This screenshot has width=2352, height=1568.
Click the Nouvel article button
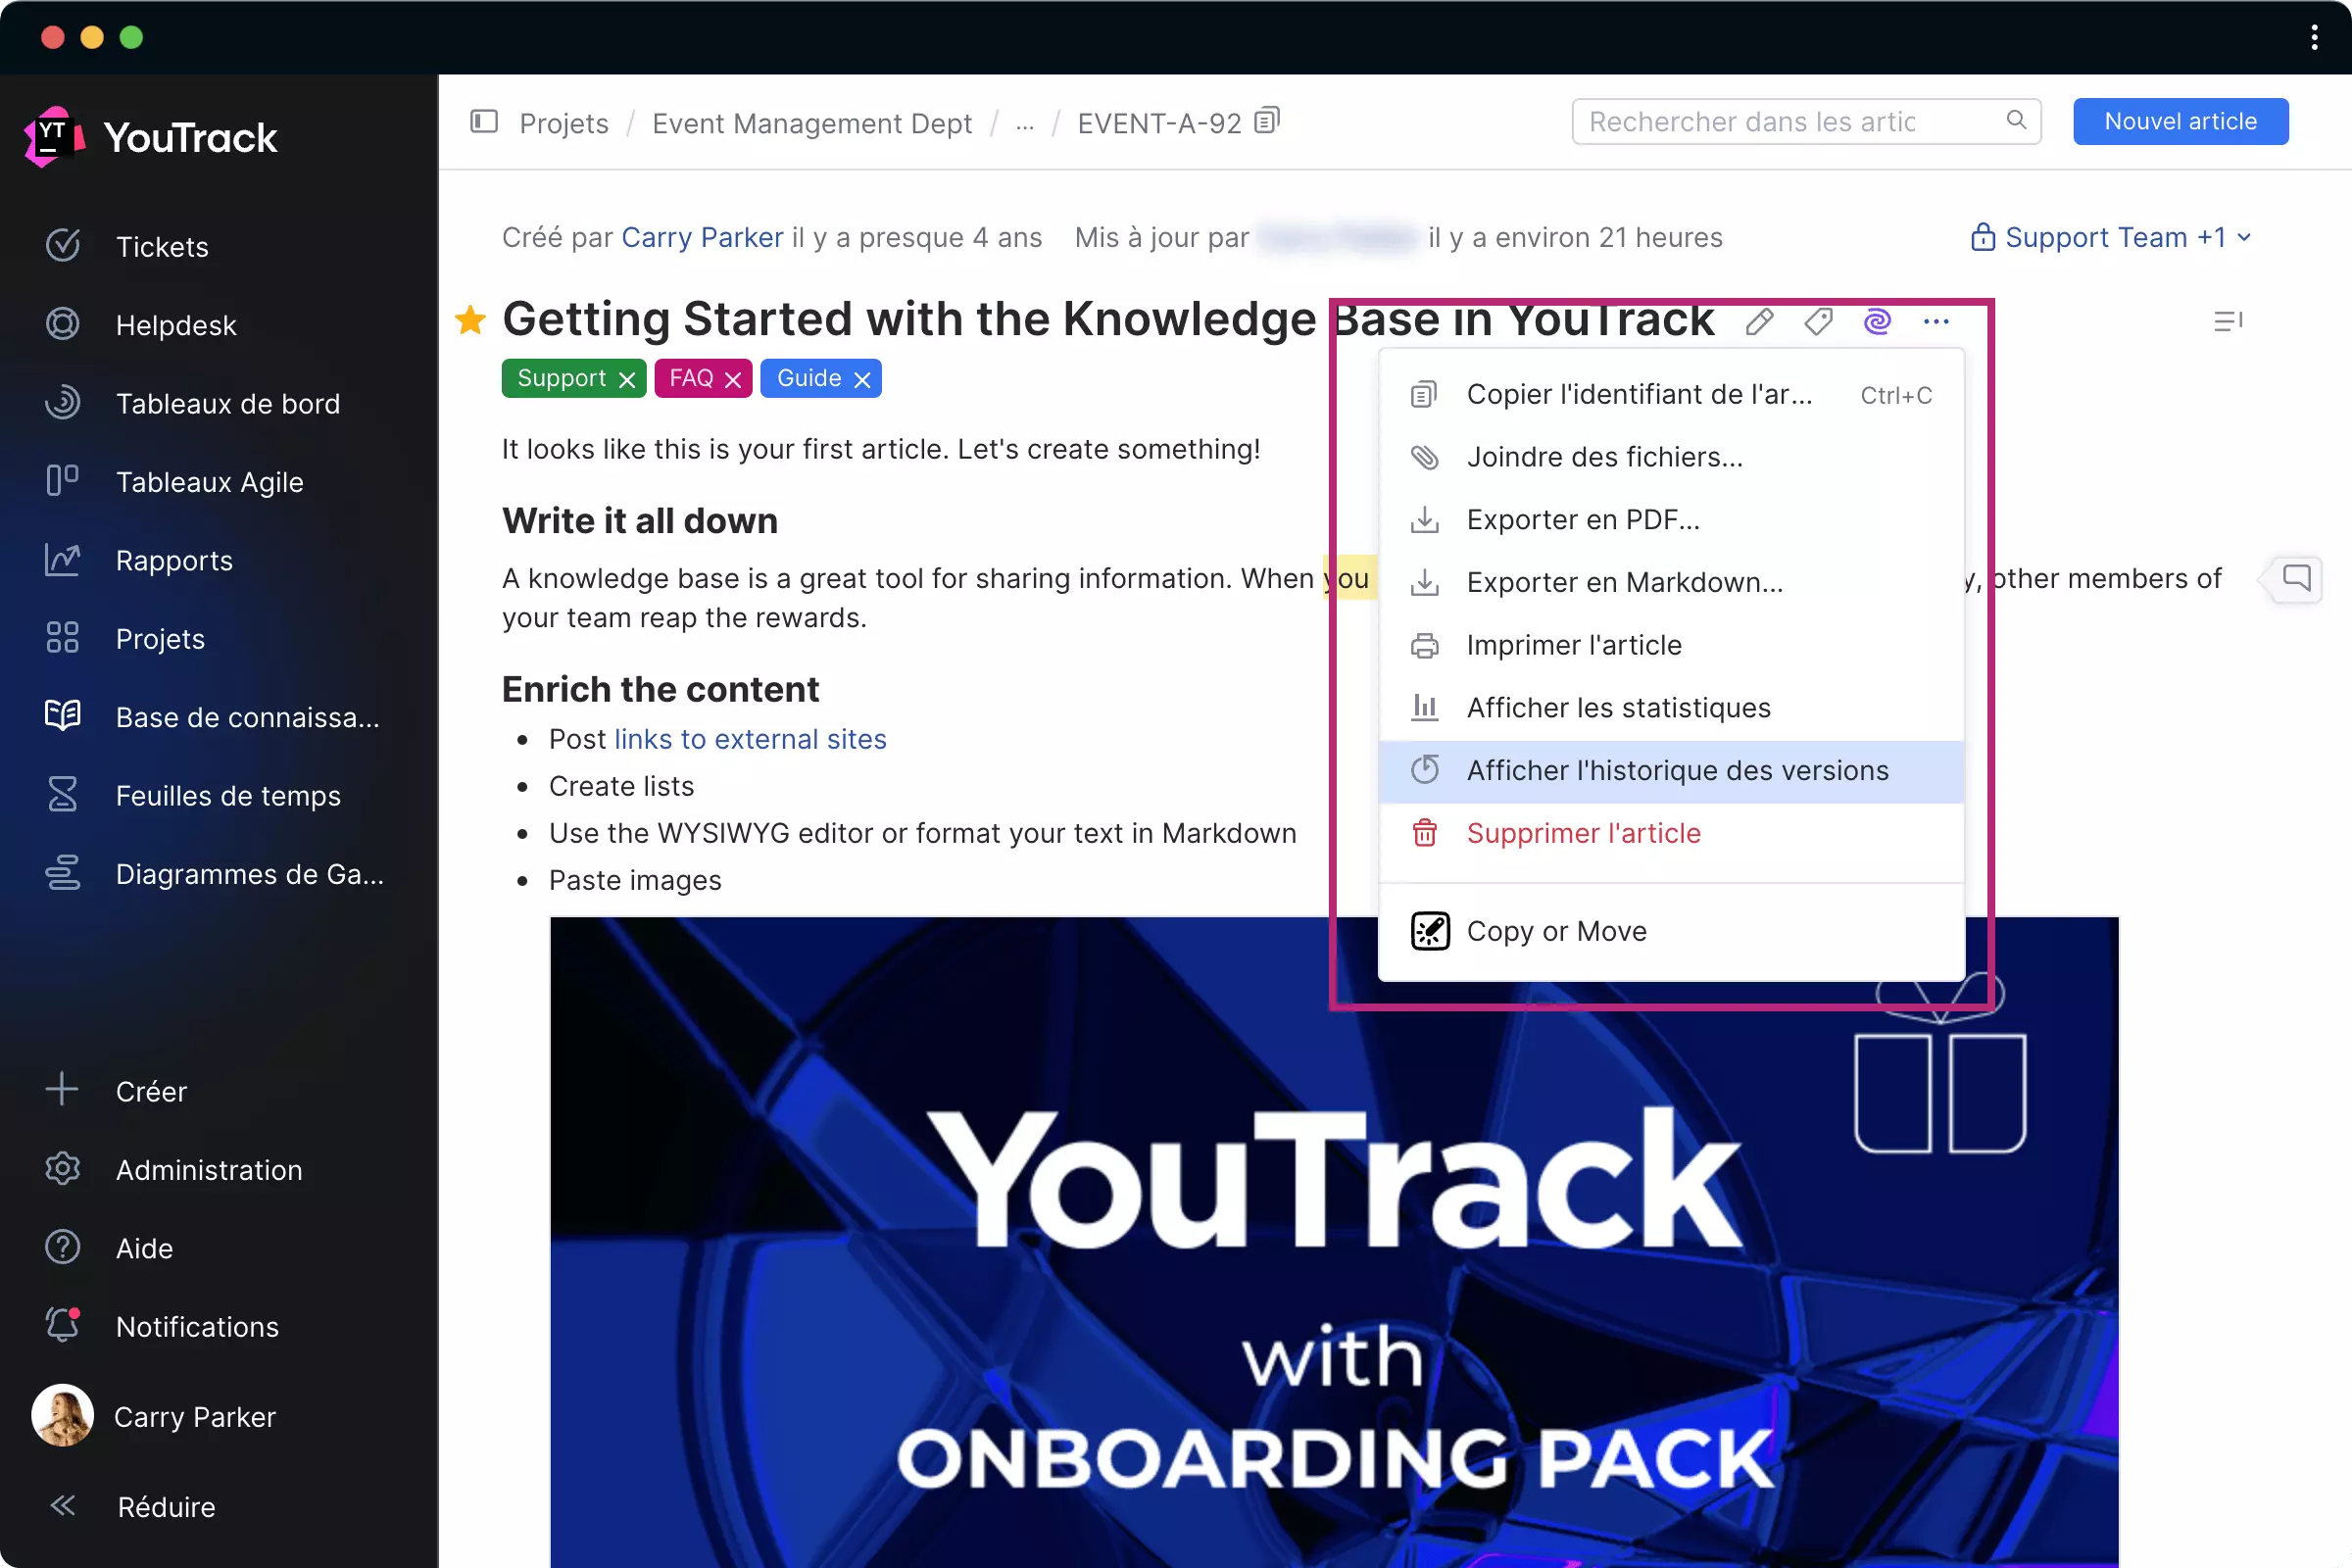[2180, 121]
